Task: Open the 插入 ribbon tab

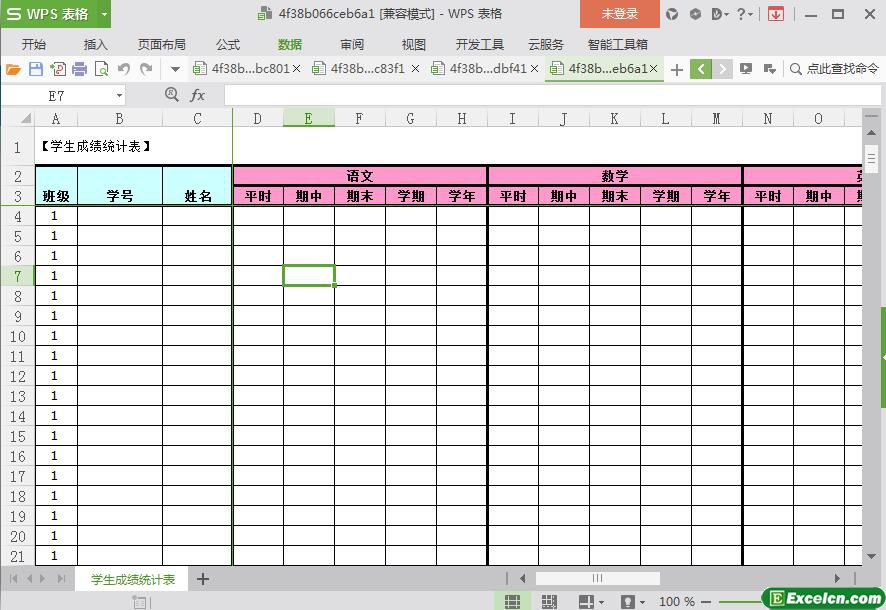Action: pyautogui.click(x=95, y=44)
